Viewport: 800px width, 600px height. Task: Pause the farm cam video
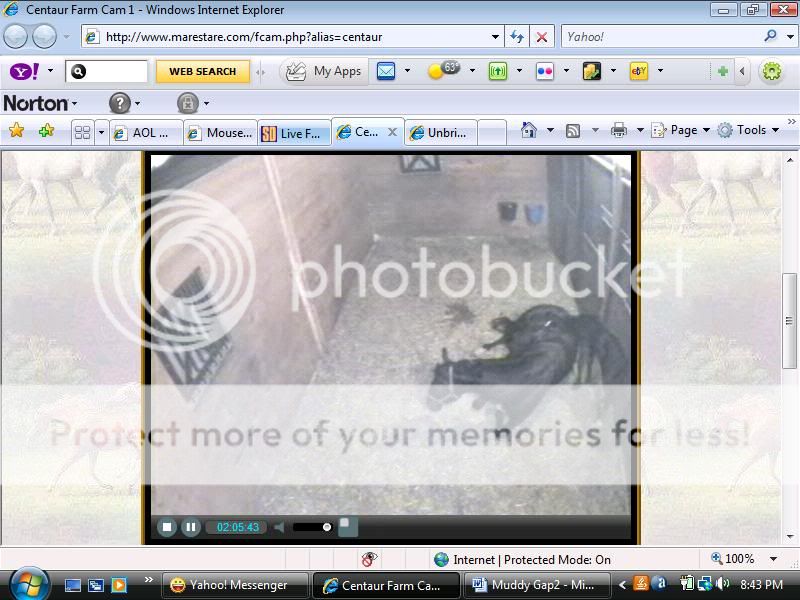(190, 527)
